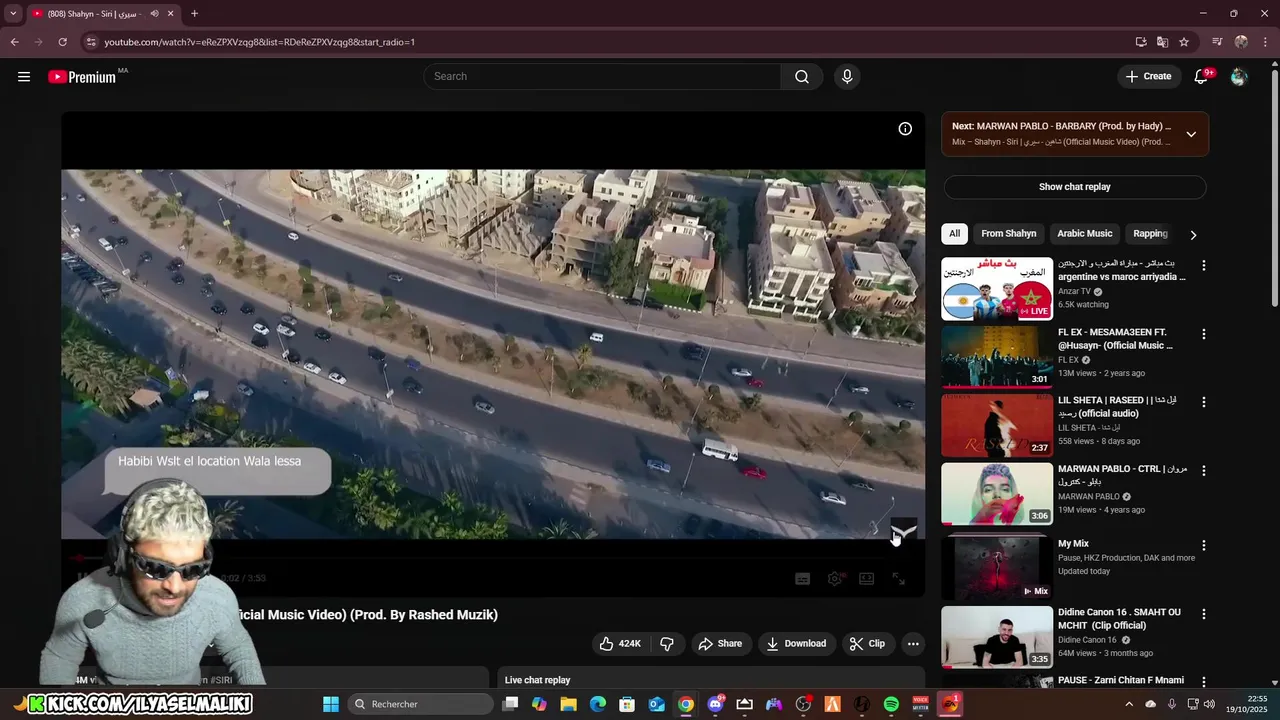The image size is (1280, 720).
Task: Show more filter chips with right arrow
Action: 1193,234
